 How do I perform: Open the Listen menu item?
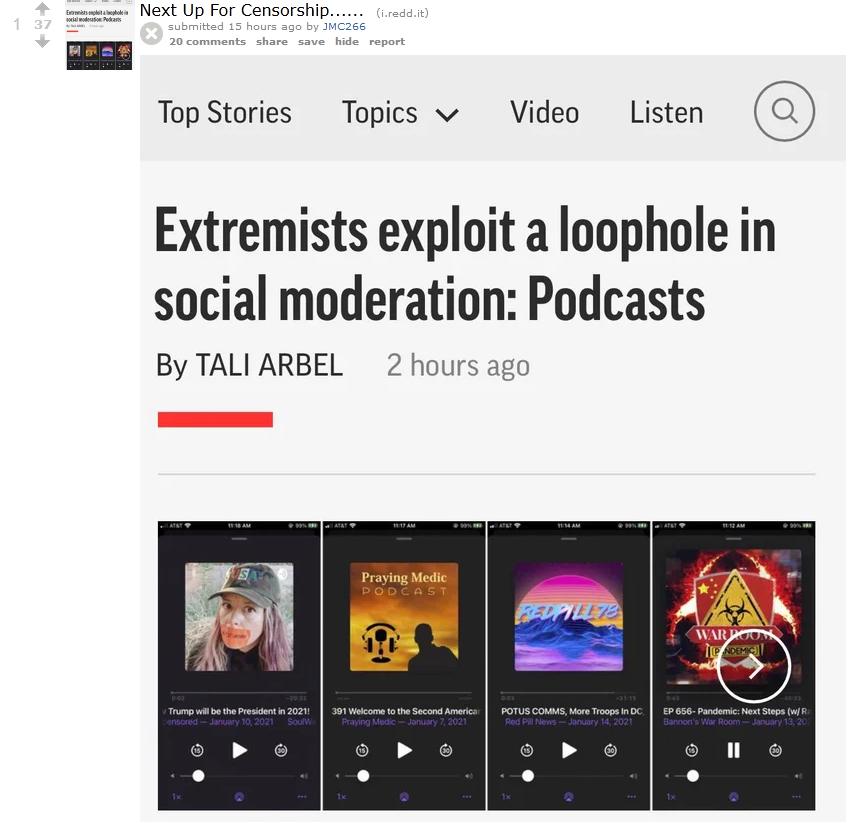[x=666, y=113]
